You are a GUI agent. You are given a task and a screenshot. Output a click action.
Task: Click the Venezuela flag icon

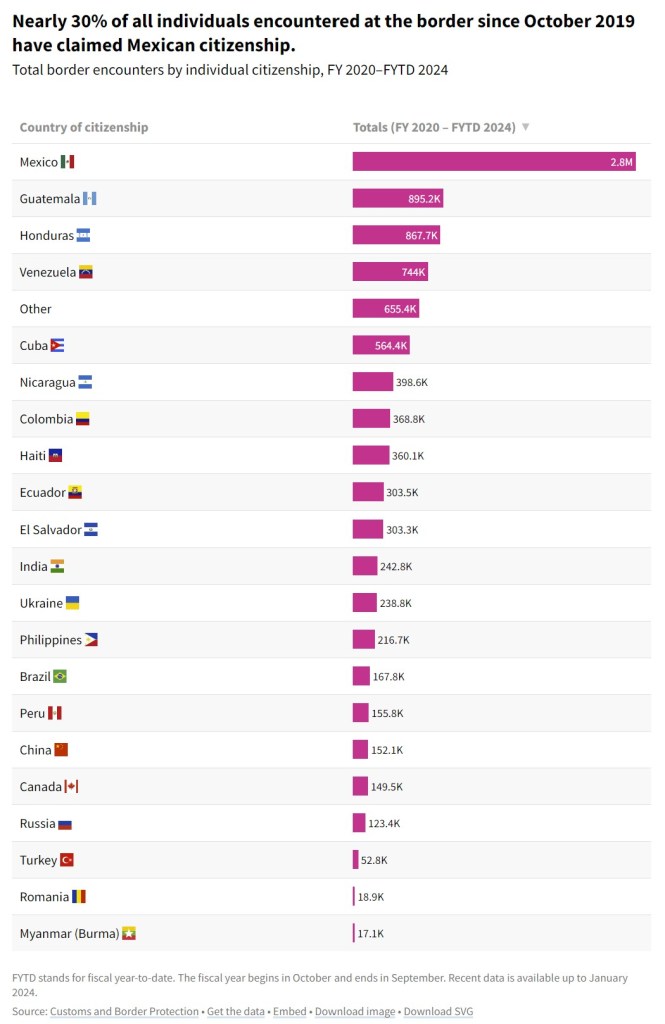[x=86, y=272]
